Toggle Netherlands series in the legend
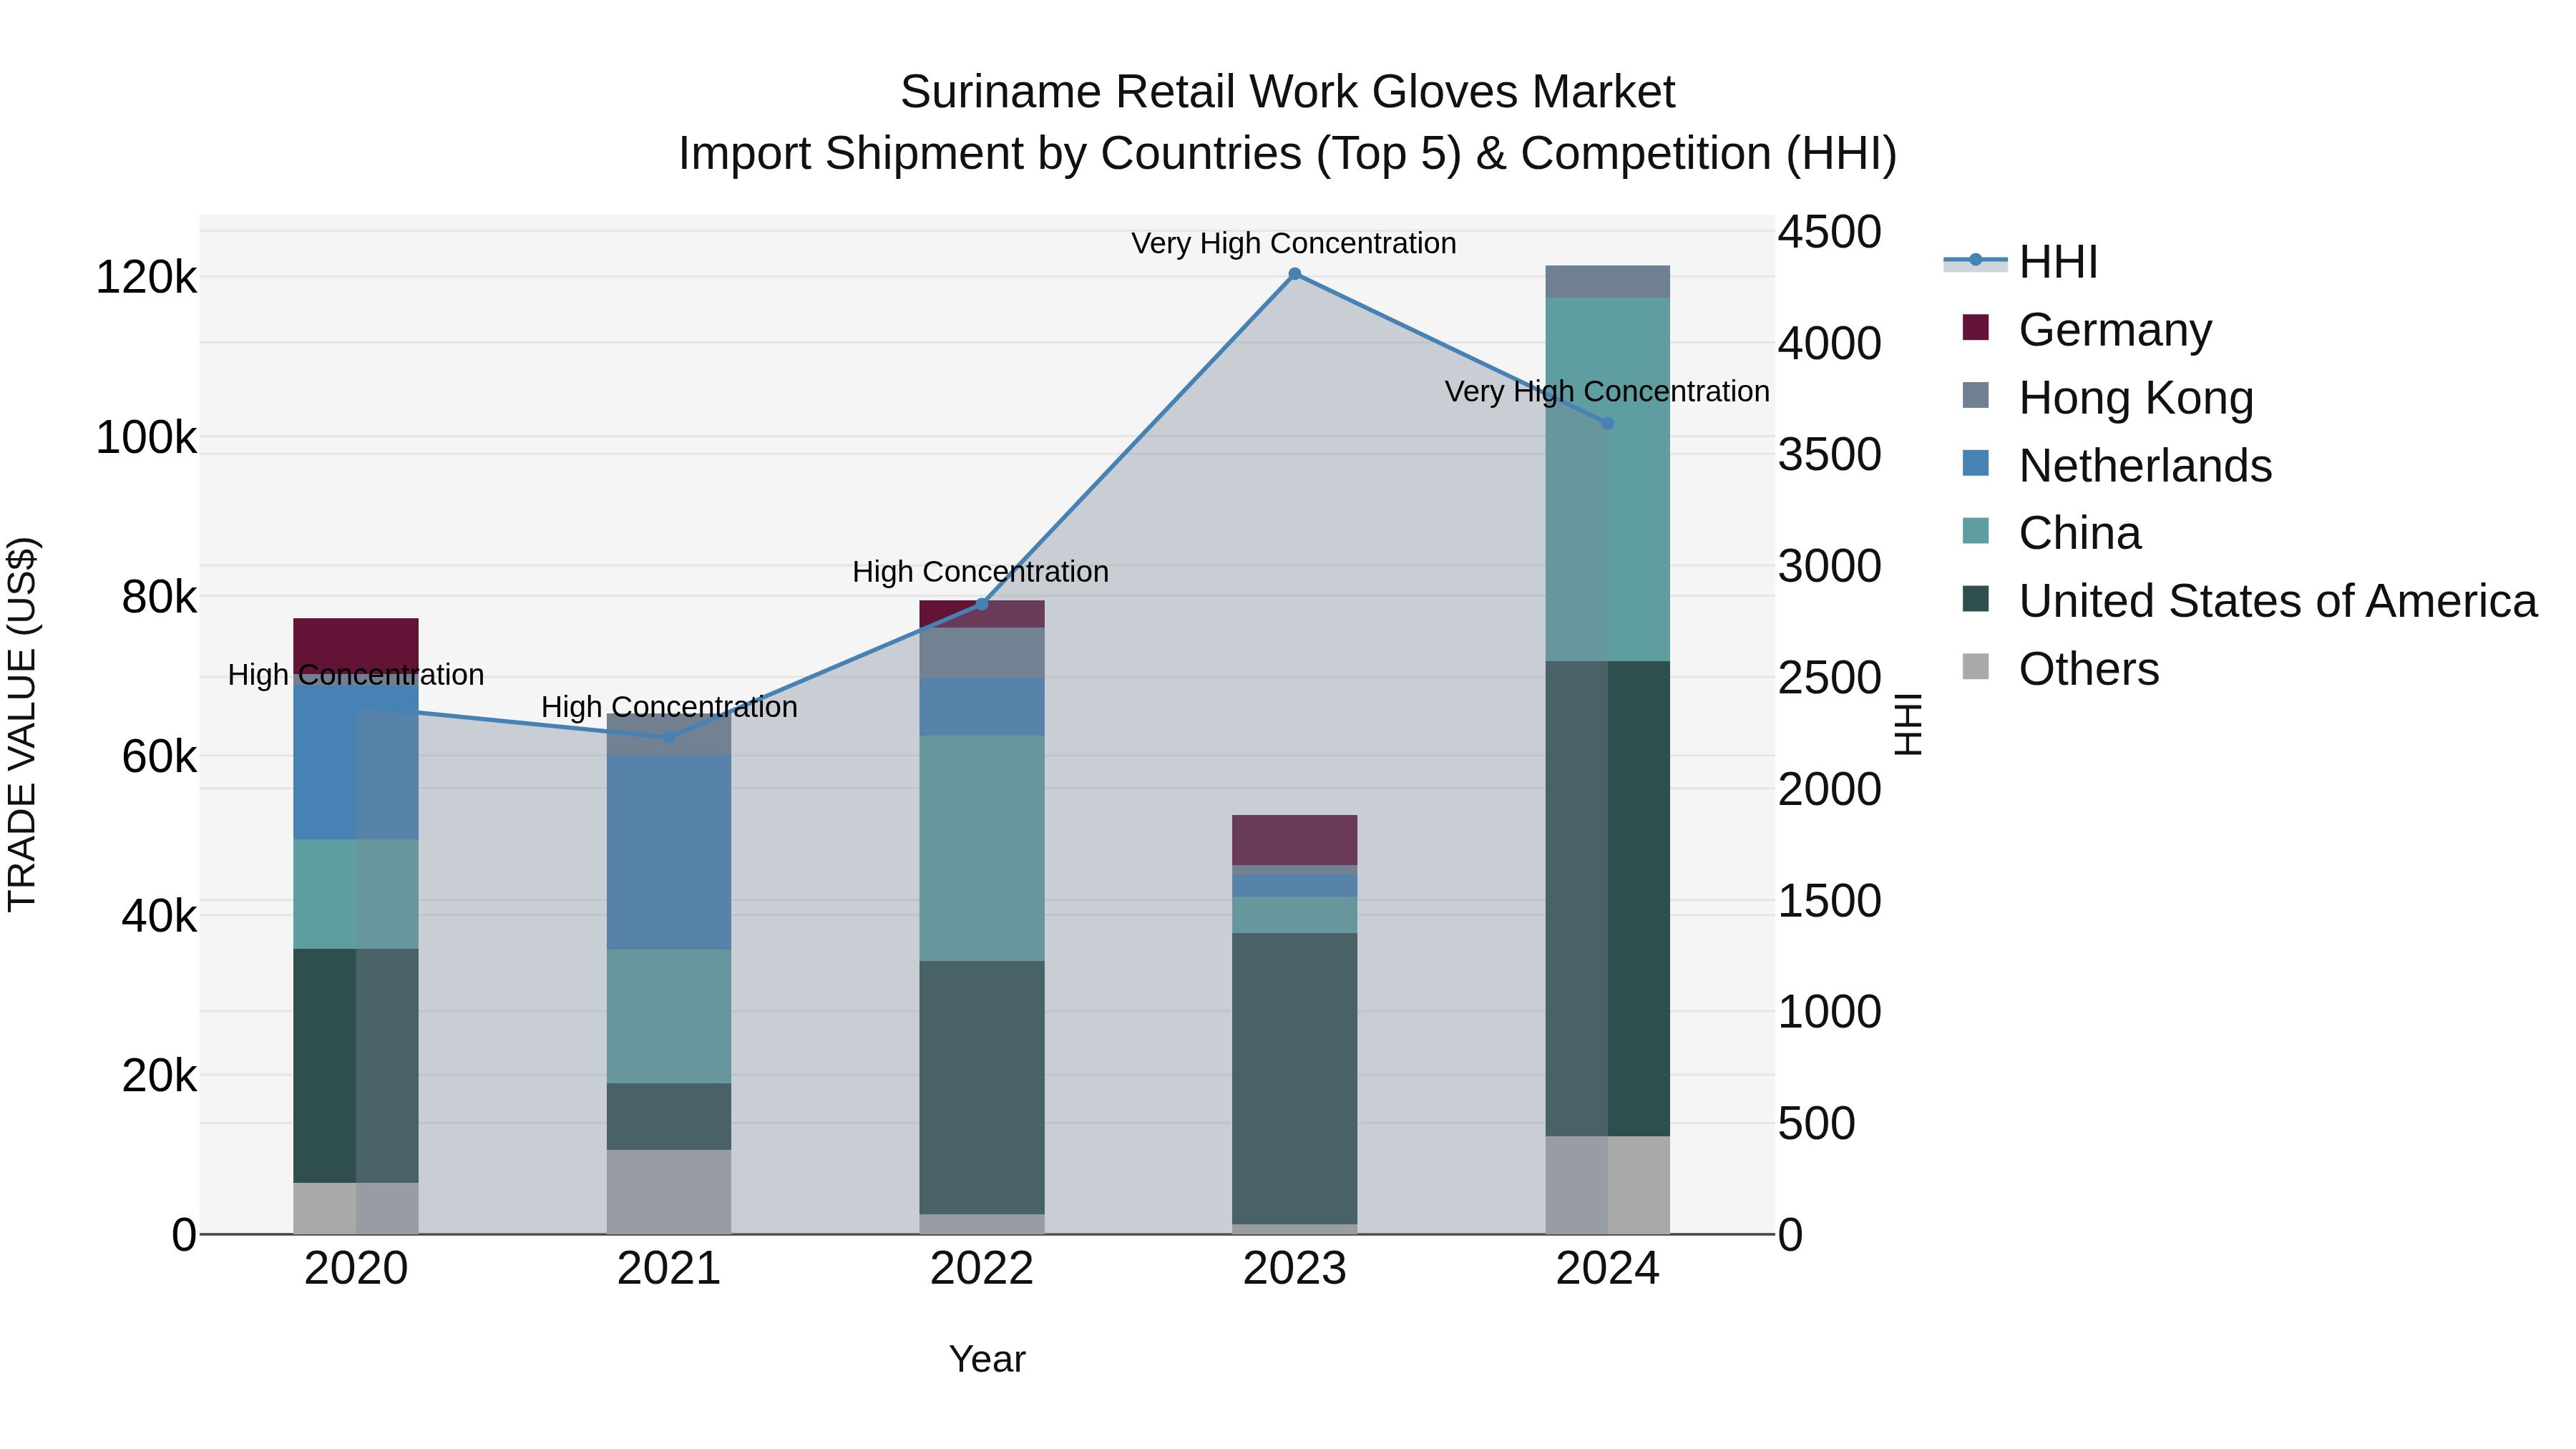Image resolution: width=2576 pixels, height=1449 pixels. tap(2117, 465)
